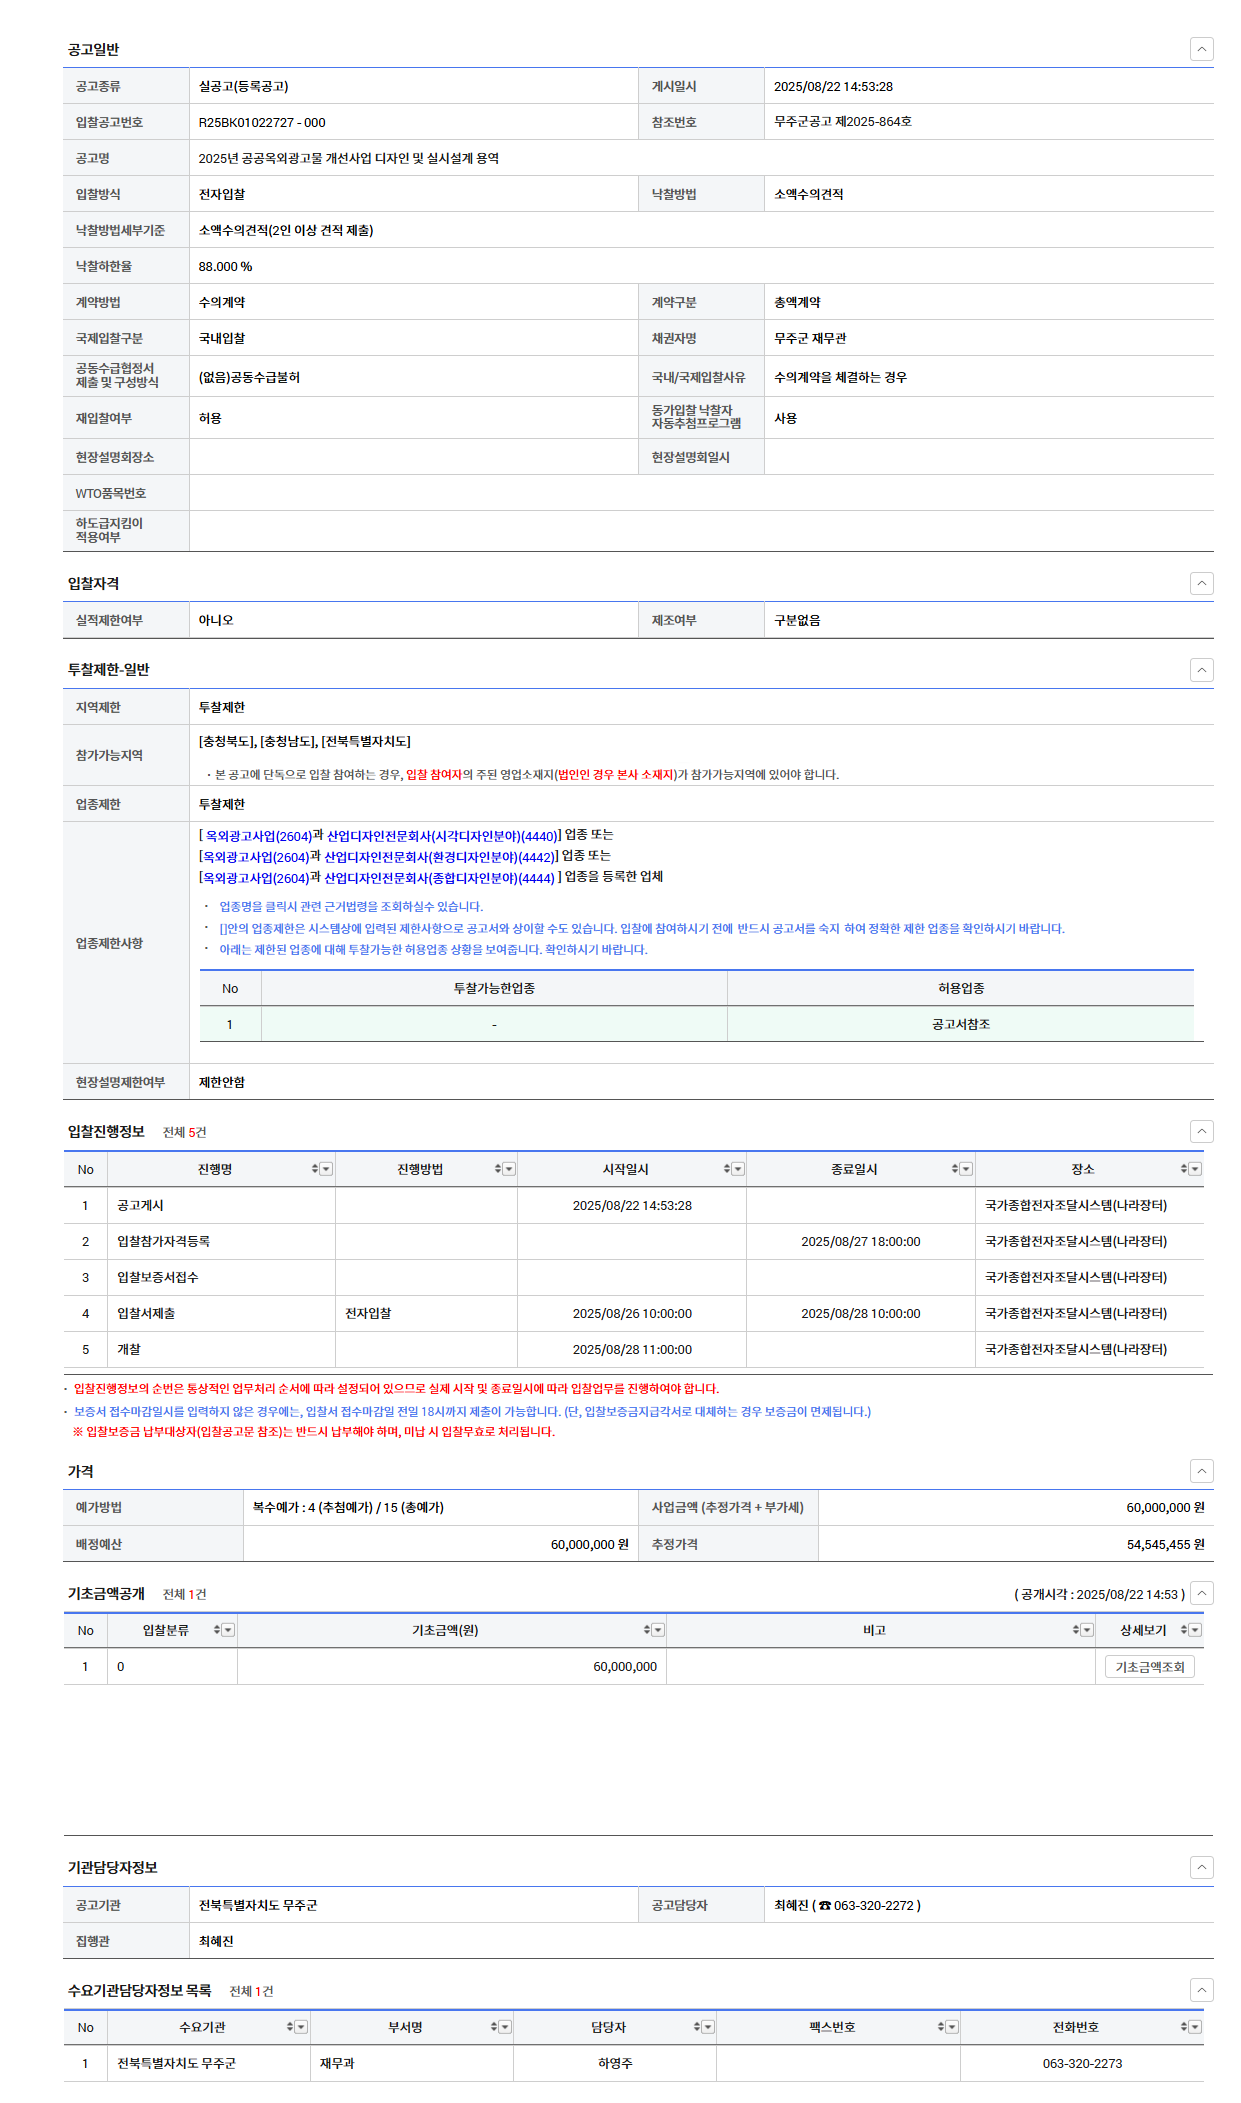Sort the 진행명 column
The width and height of the screenshot is (1241, 2103).
pyautogui.click(x=314, y=1169)
